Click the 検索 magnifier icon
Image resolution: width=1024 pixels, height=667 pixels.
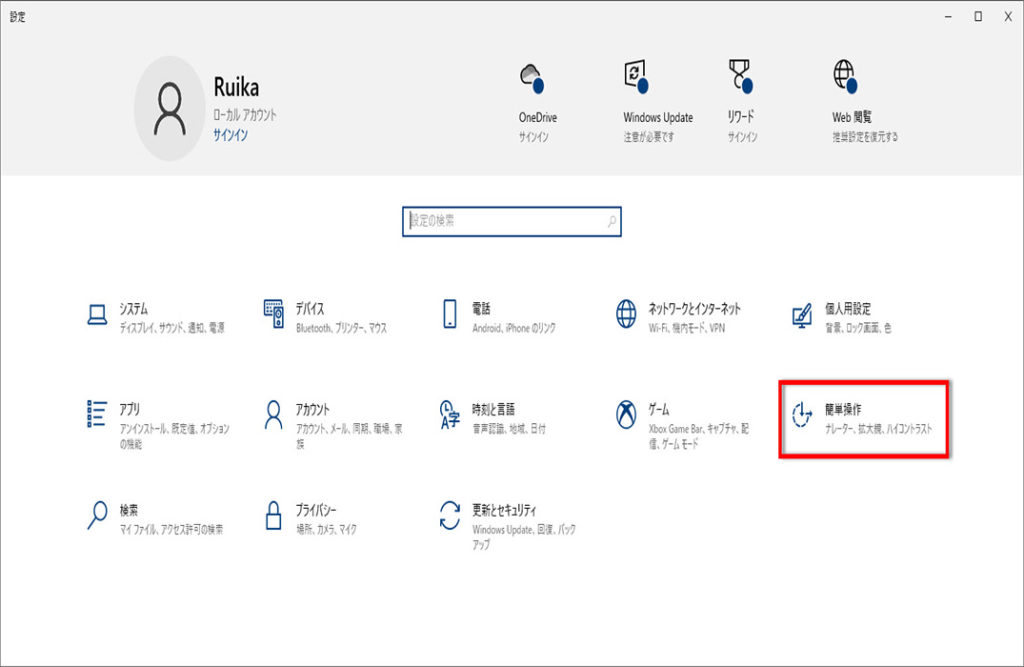click(x=97, y=515)
